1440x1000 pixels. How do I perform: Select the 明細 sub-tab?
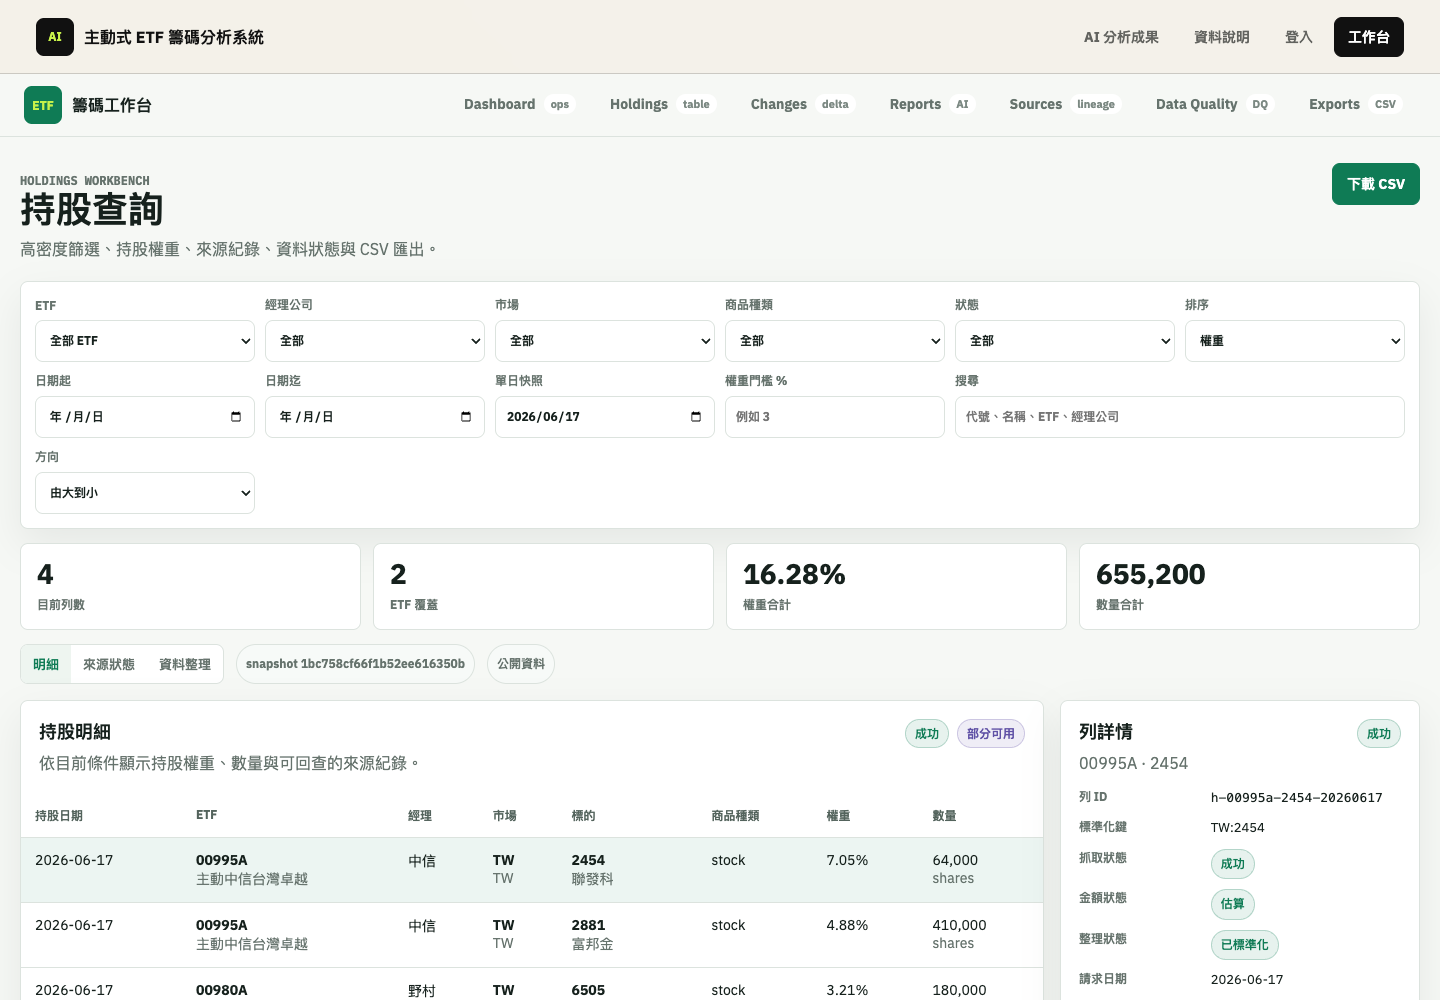pyautogui.click(x=46, y=664)
